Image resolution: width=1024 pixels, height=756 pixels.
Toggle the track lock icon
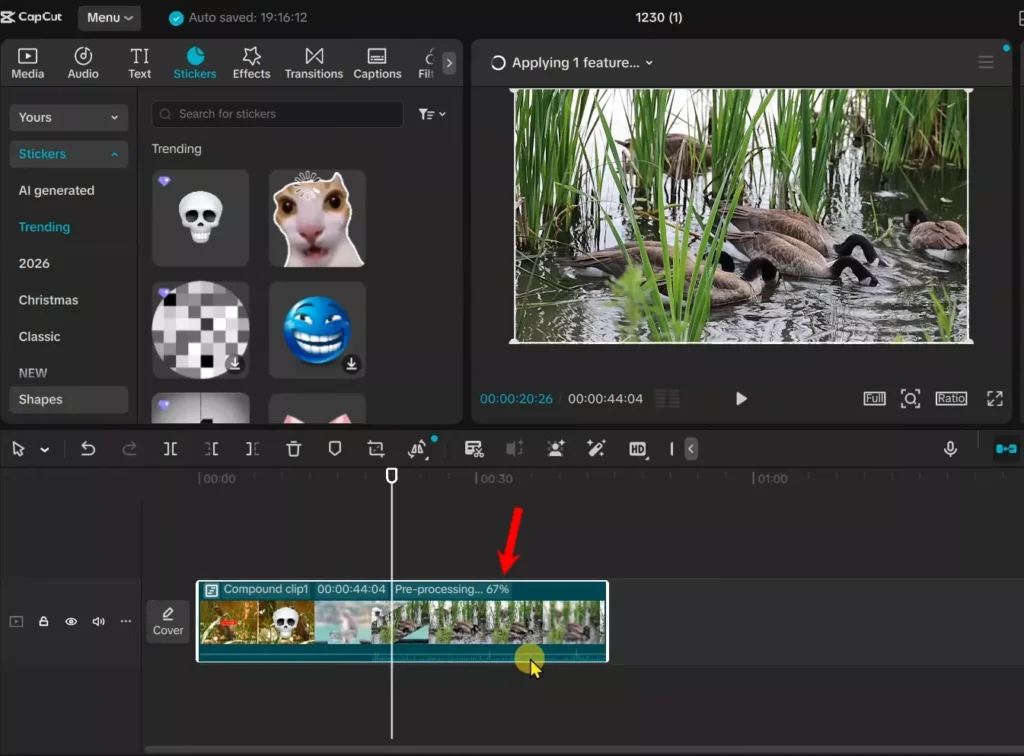pyautogui.click(x=44, y=621)
